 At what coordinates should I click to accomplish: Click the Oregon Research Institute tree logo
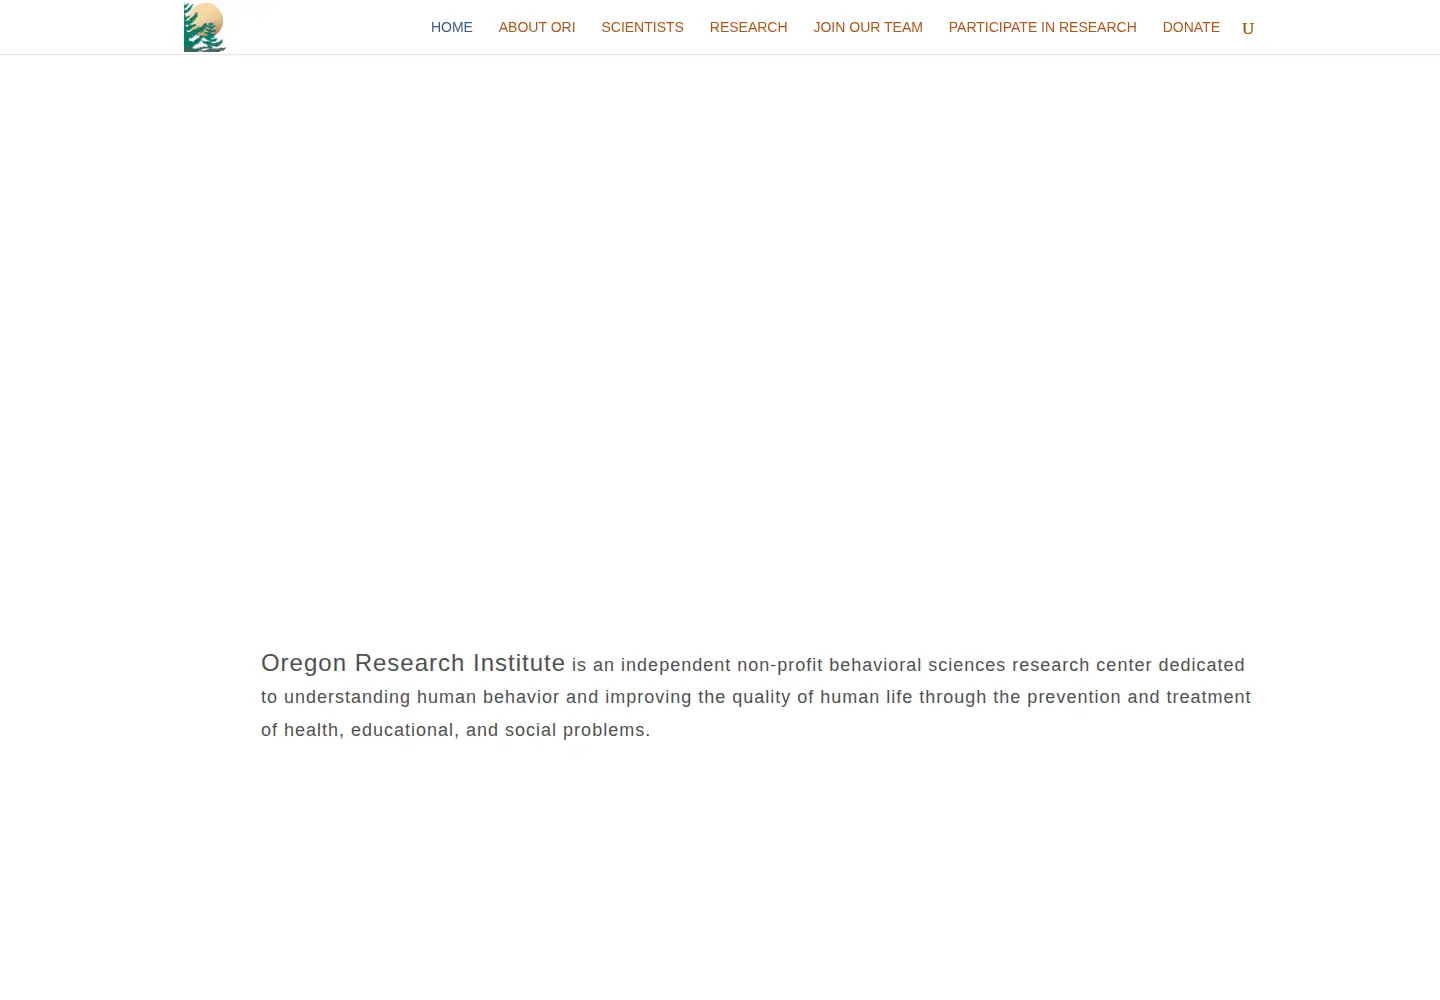205,27
